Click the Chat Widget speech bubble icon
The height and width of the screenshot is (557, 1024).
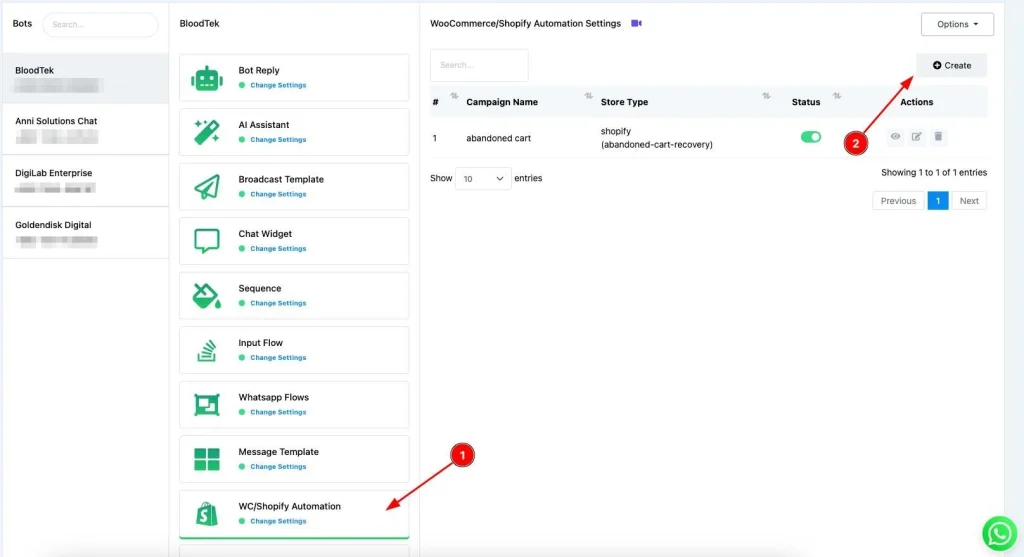206,241
